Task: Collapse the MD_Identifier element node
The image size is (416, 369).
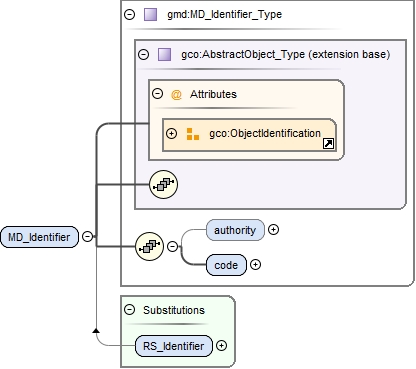Action: pos(87,236)
